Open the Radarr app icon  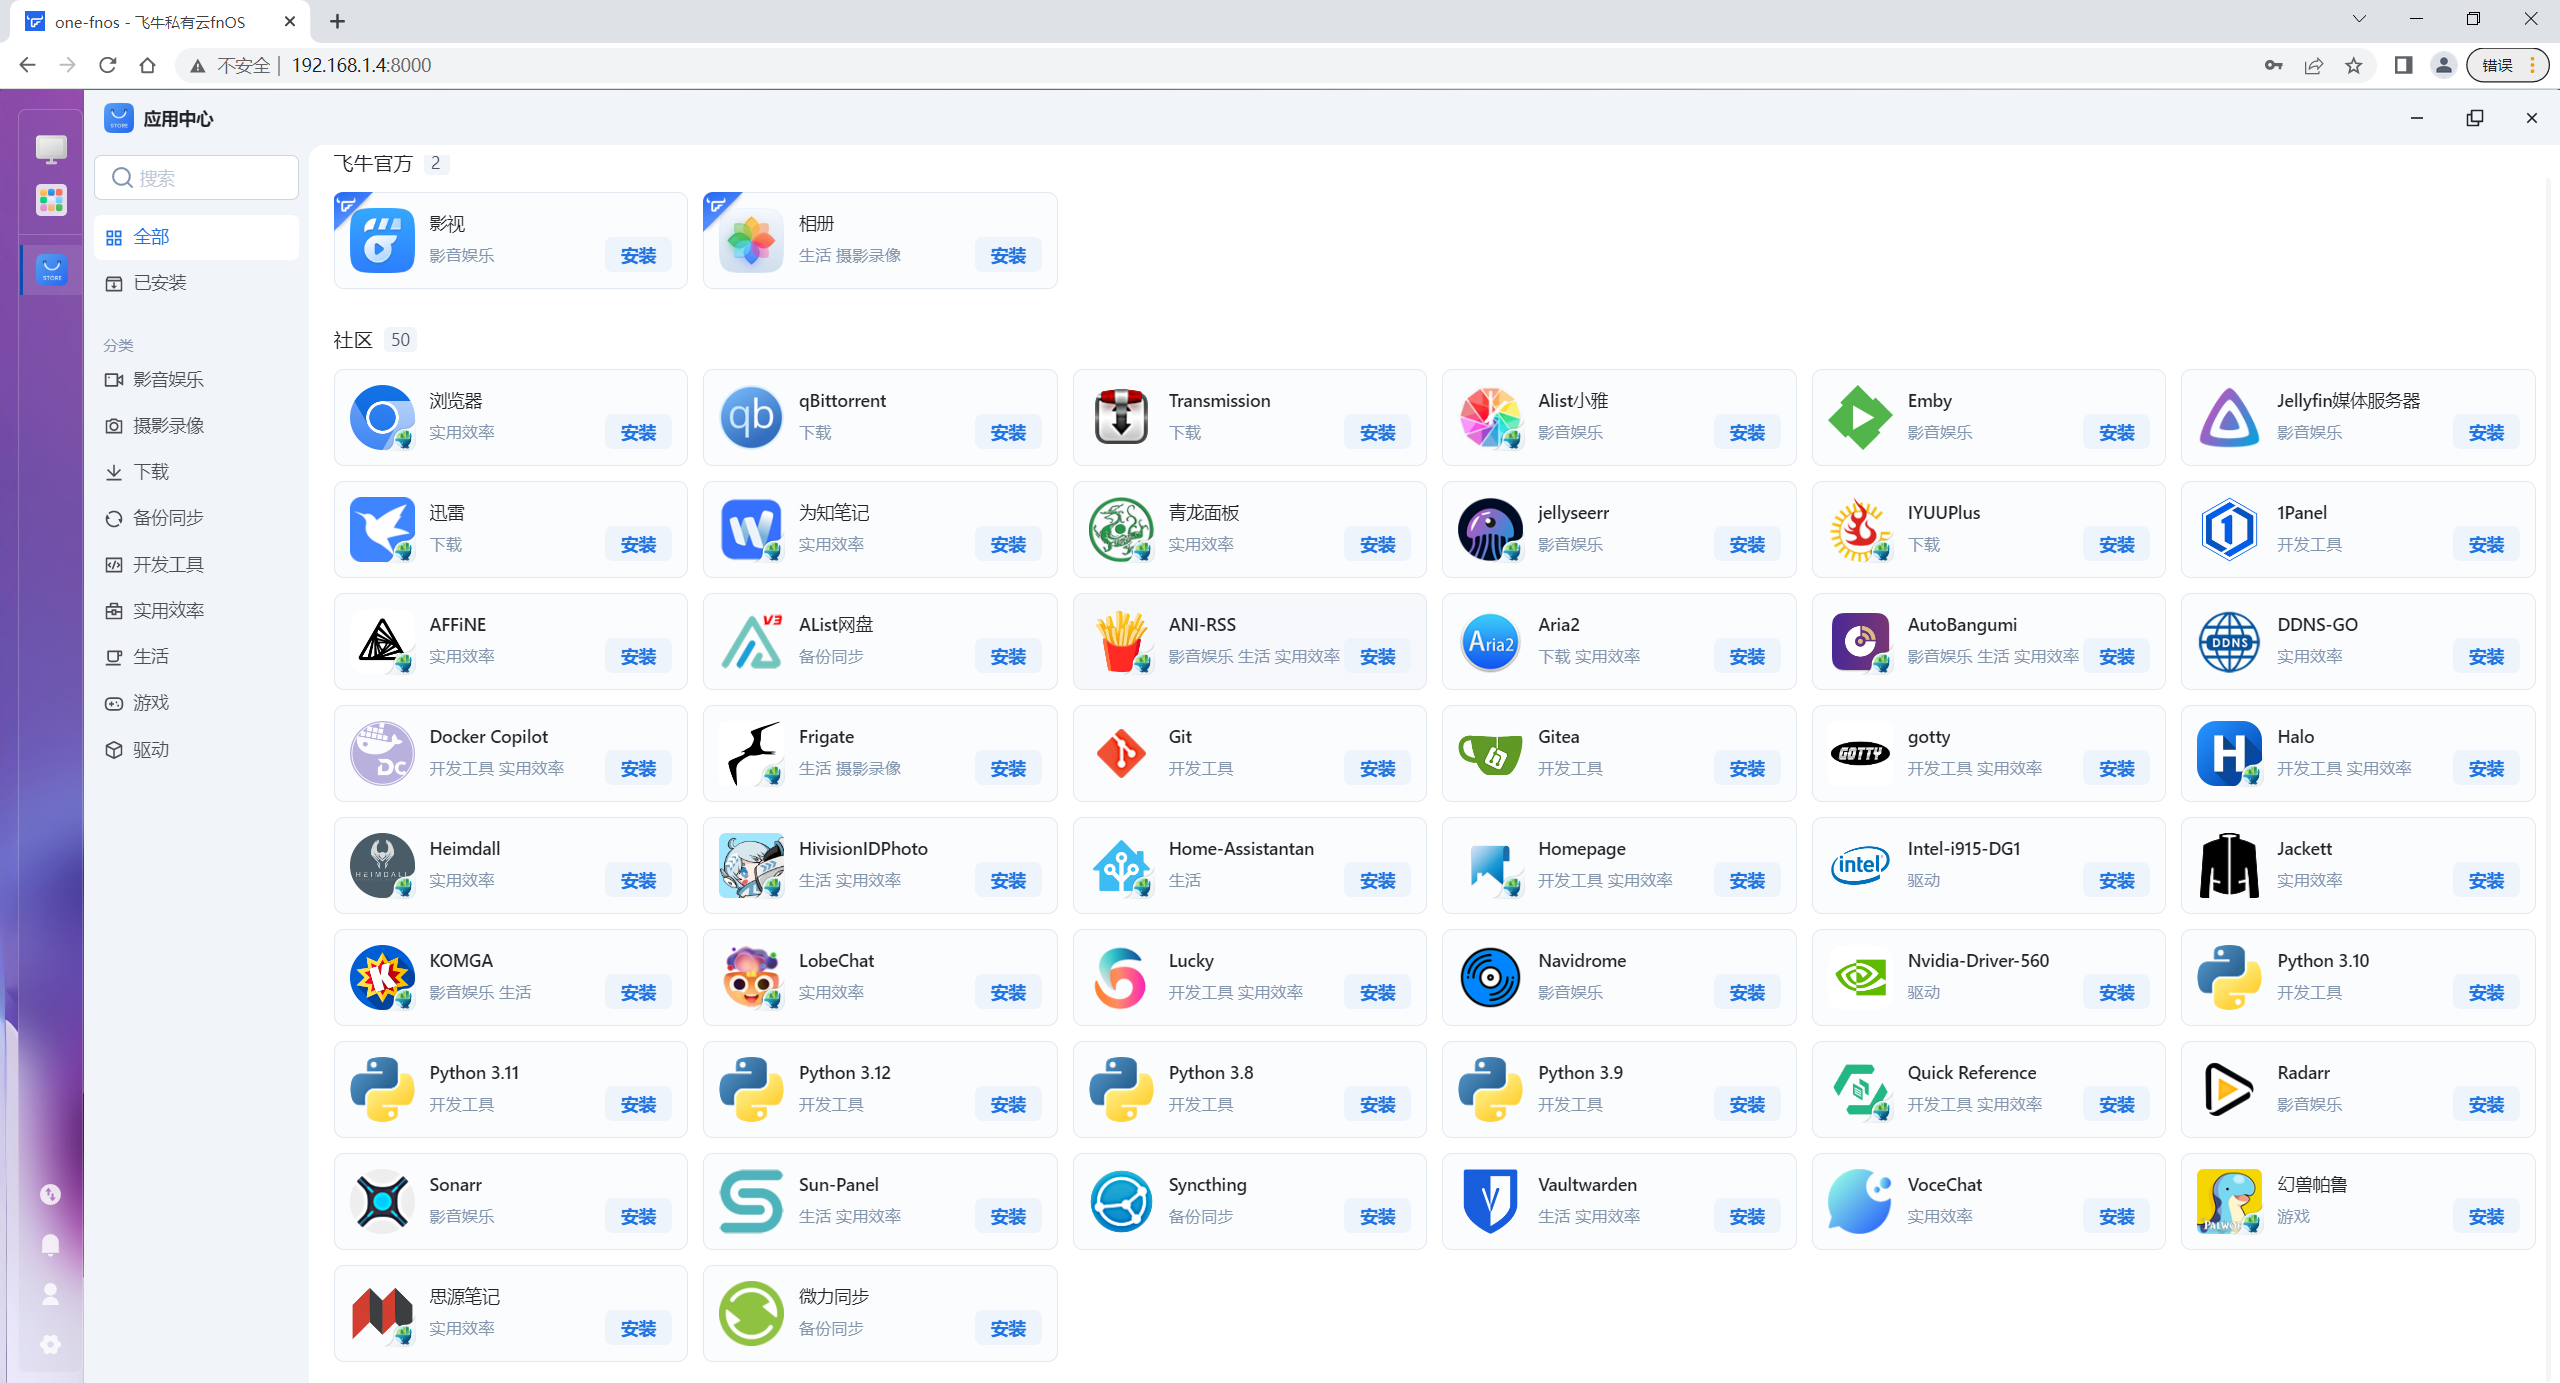coord(2229,1089)
